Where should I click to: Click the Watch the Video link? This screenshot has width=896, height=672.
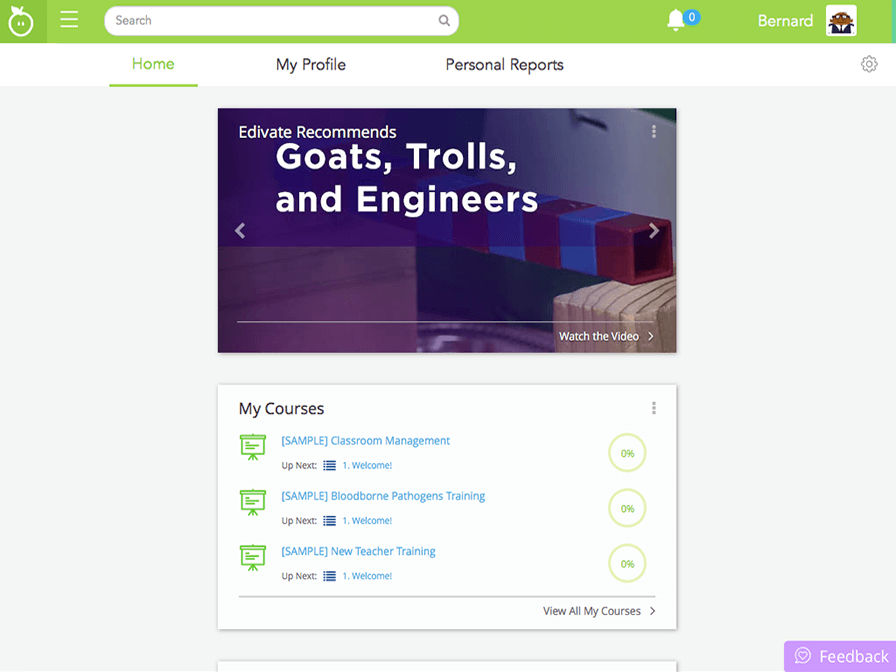599,337
